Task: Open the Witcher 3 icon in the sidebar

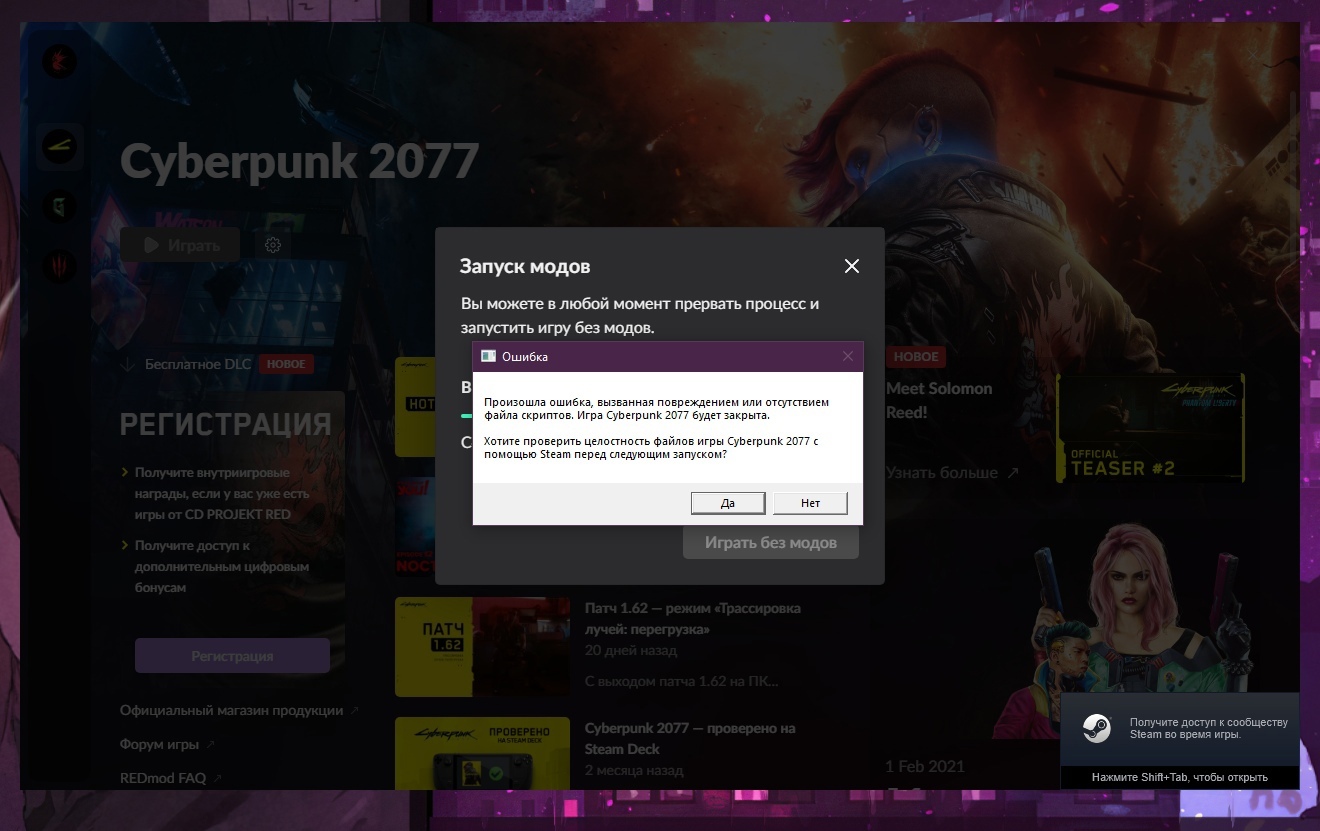Action: (x=59, y=267)
